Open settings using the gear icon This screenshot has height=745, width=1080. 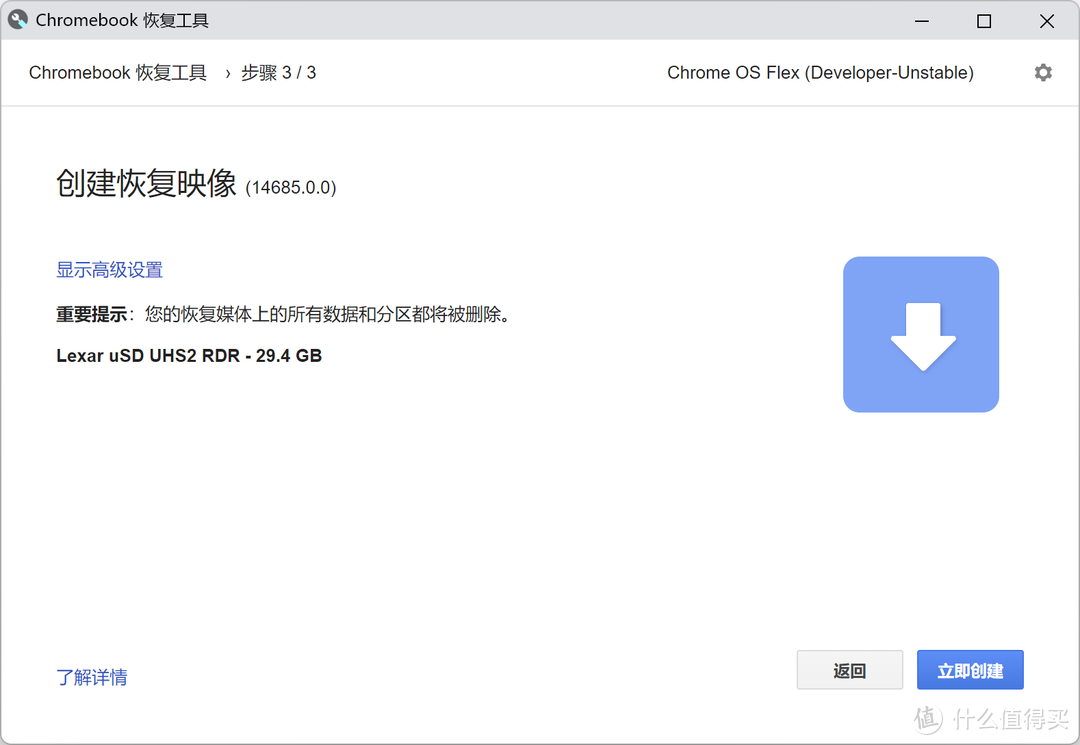pos(1043,72)
